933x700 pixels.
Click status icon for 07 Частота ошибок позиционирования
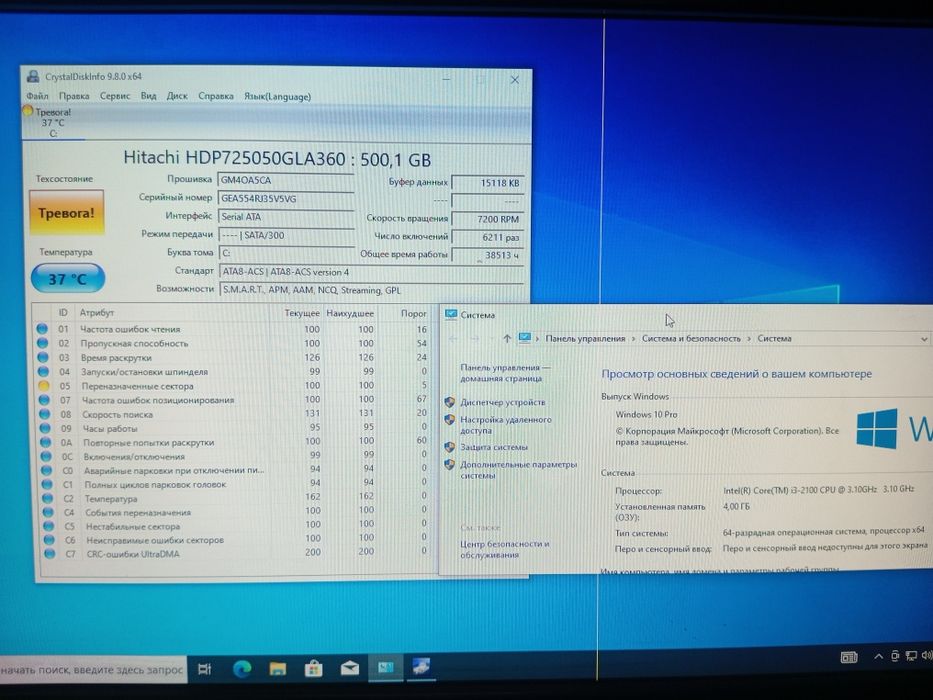[x=45, y=400]
